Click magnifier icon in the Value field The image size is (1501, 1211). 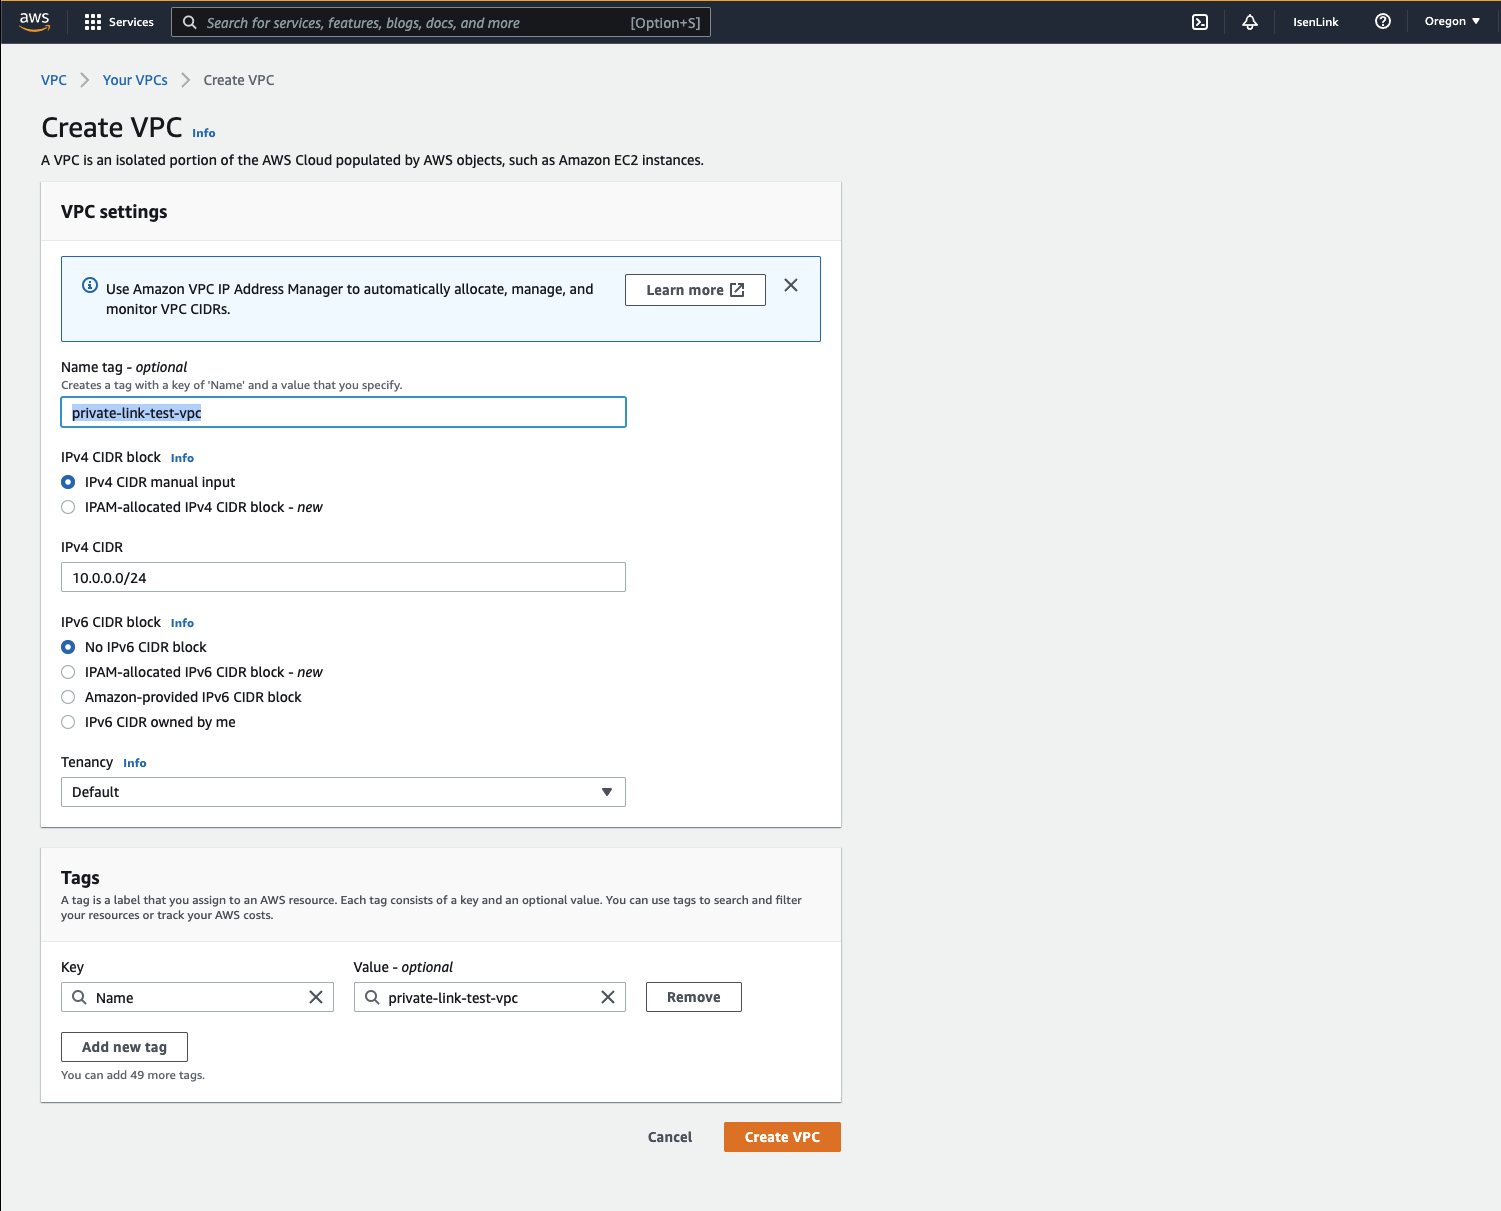click(372, 997)
